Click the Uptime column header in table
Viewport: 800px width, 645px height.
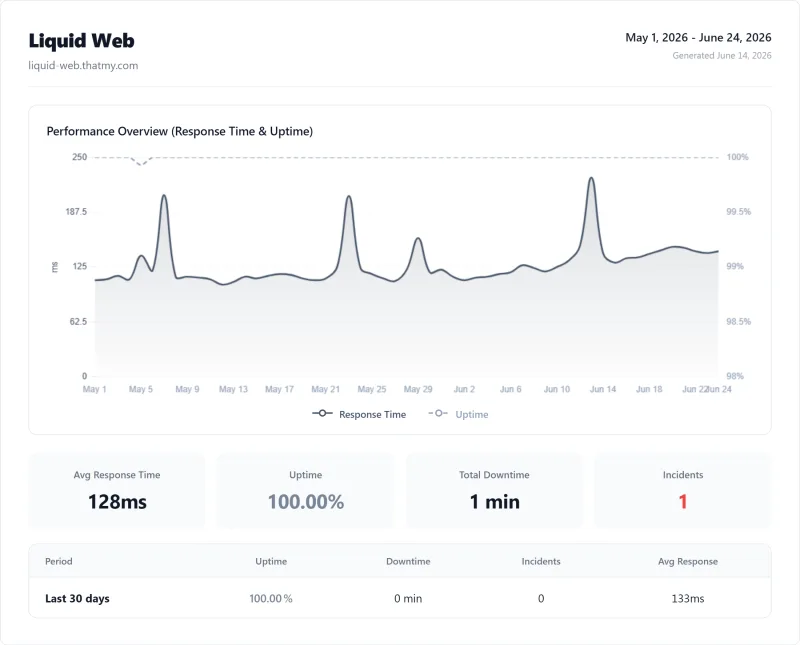click(271, 561)
